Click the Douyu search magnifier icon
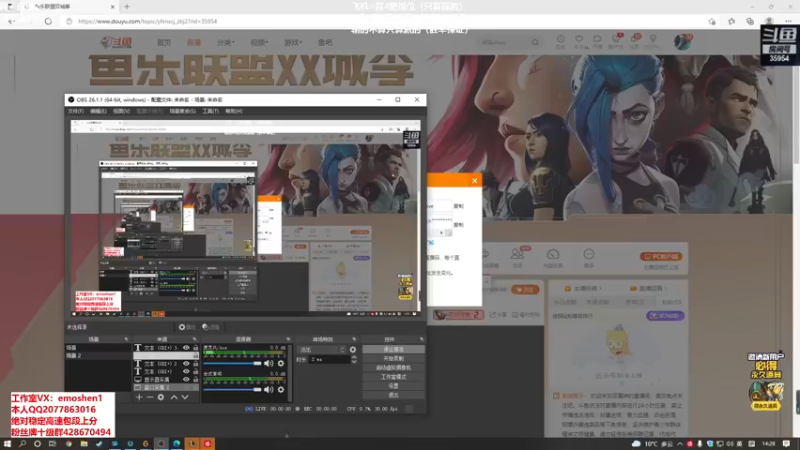The width and height of the screenshot is (800, 450). point(535,42)
